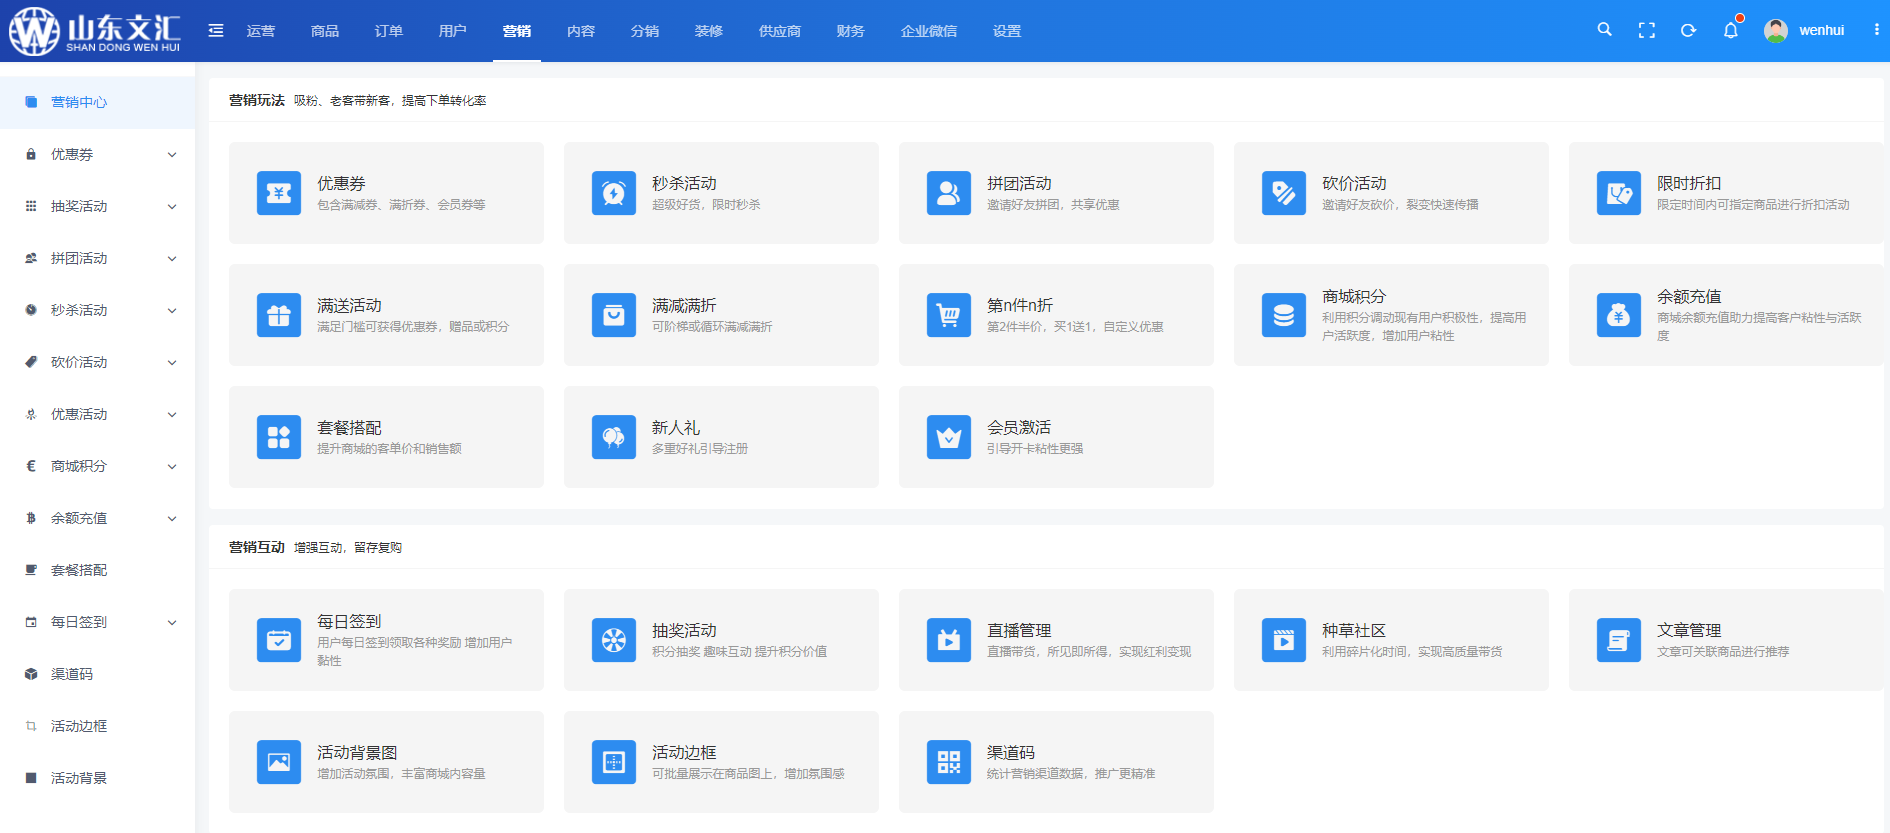Click the user avatar picture
Image resolution: width=1890 pixels, height=833 pixels.
(1776, 30)
